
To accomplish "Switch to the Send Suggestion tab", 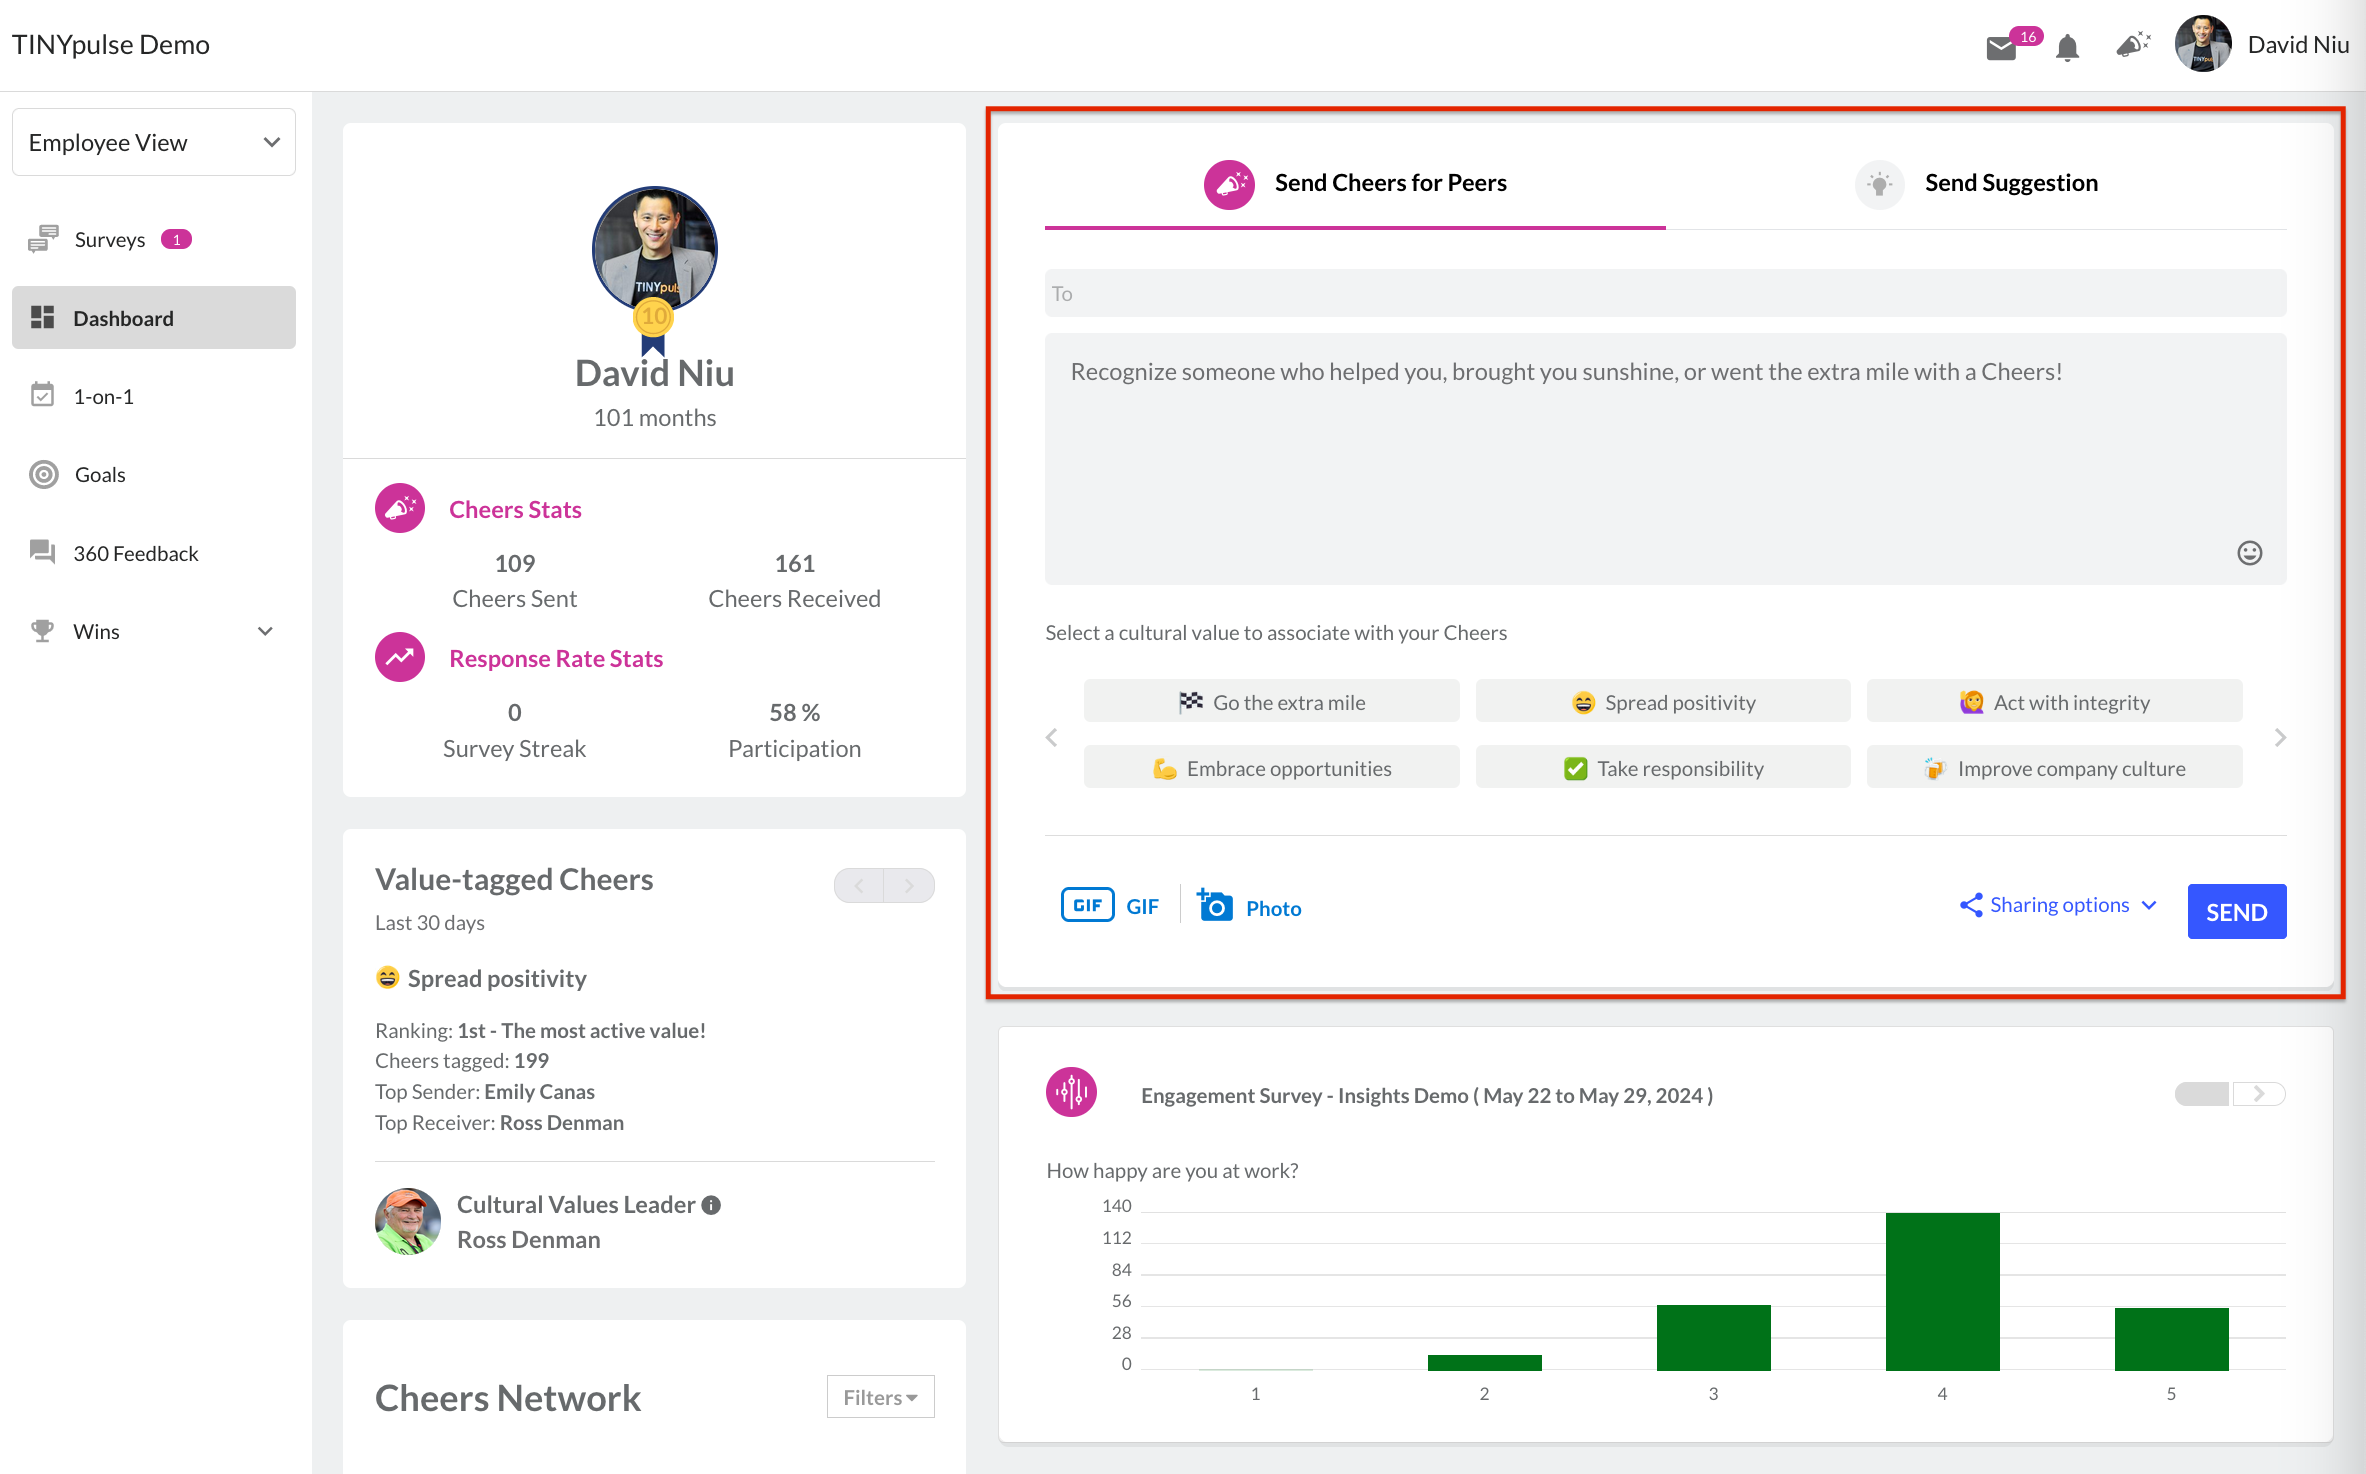I will (x=1976, y=184).
